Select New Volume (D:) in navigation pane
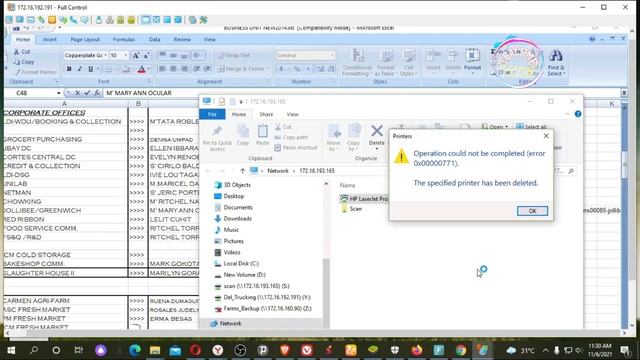 [240, 275]
